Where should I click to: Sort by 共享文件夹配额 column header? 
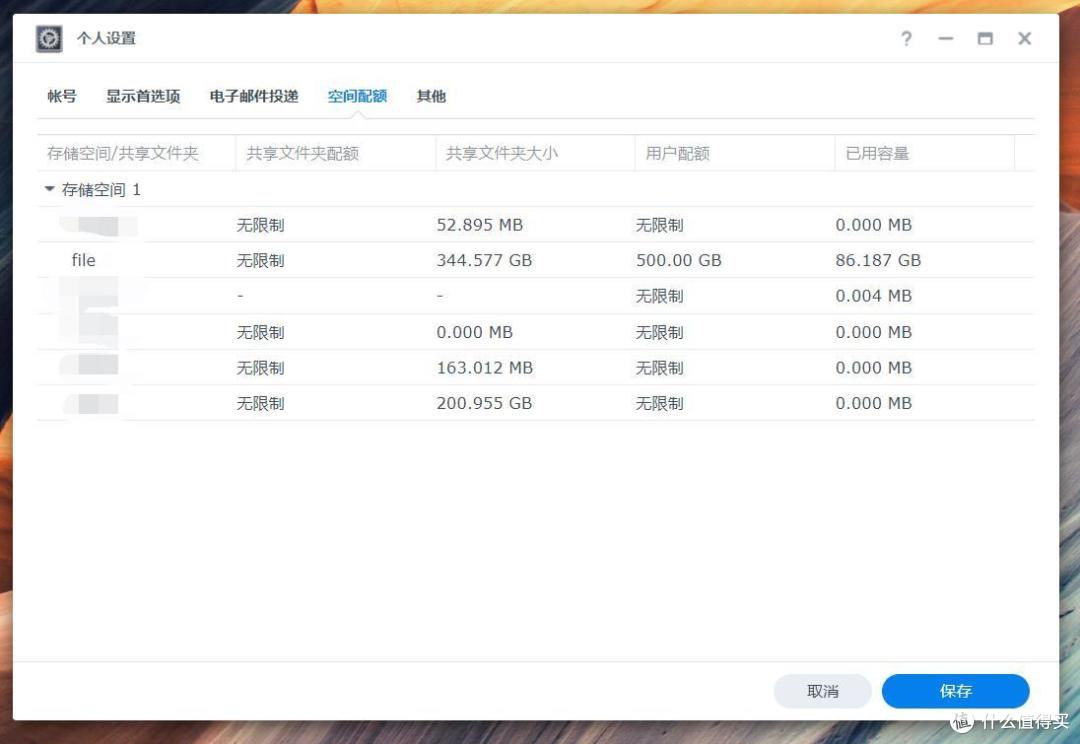point(335,153)
